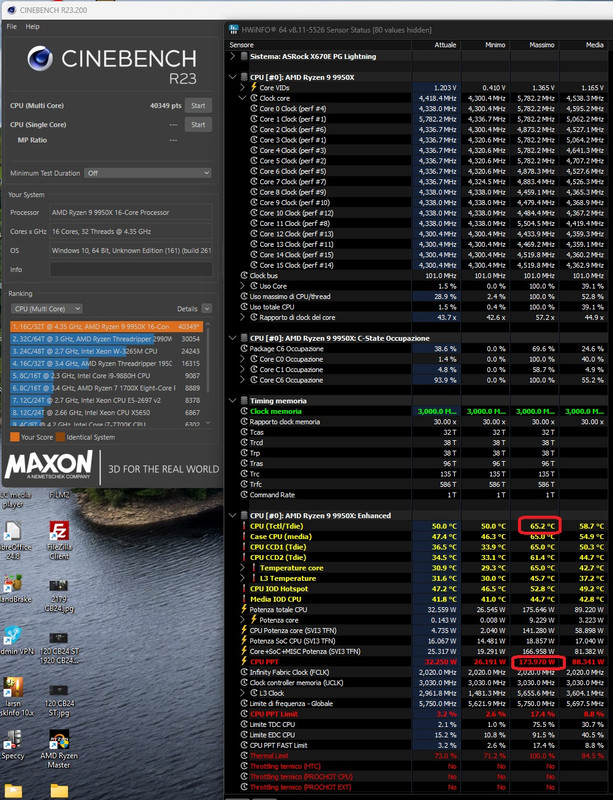Screen dimensions: 613x800
Task: Click the Cinebench title bar app icon
Action: pyautogui.click(x=12, y=10)
